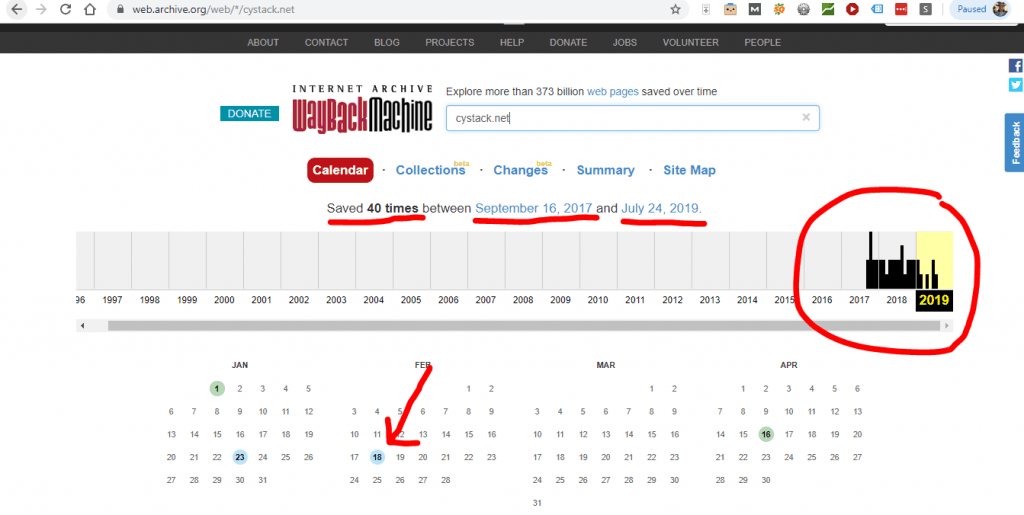Open the green chart extension icon
Viewport: 1024px width, 515px height.
click(x=827, y=10)
